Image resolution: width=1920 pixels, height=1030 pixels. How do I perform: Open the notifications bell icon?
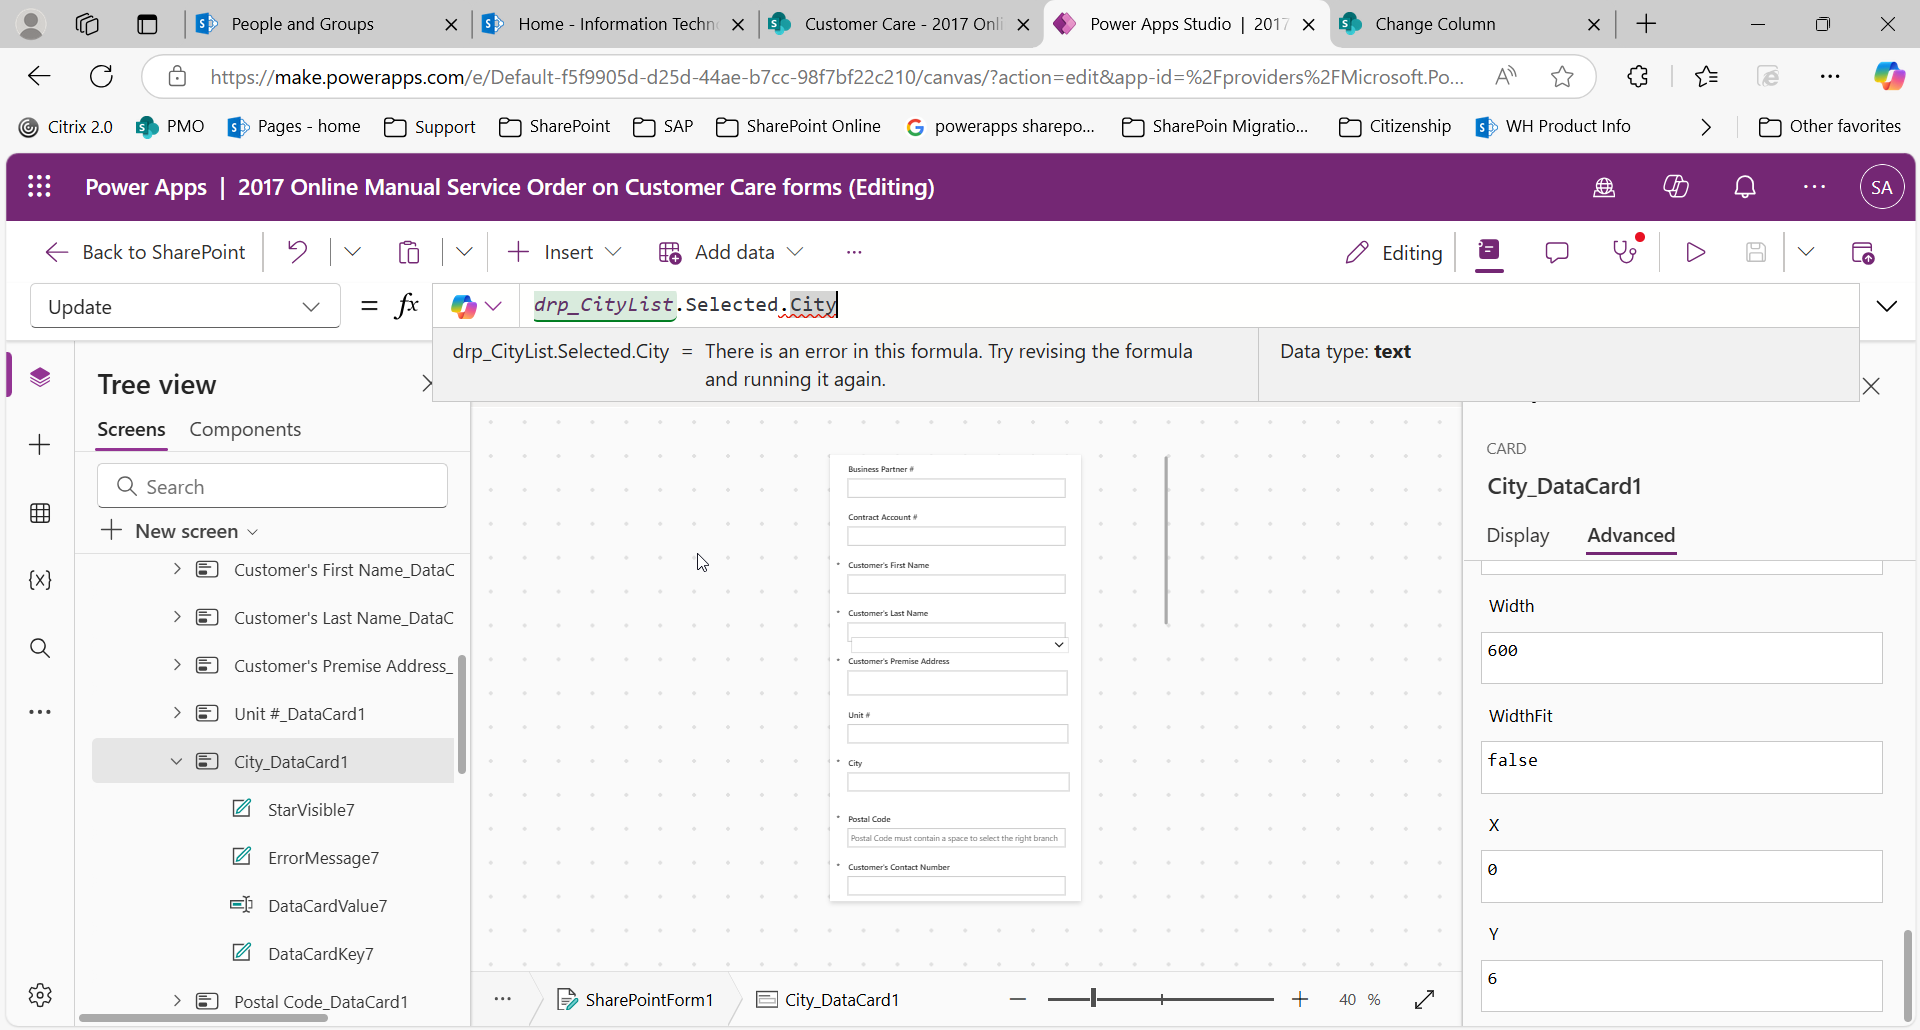pyautogui.click(x=1745, y=187)
